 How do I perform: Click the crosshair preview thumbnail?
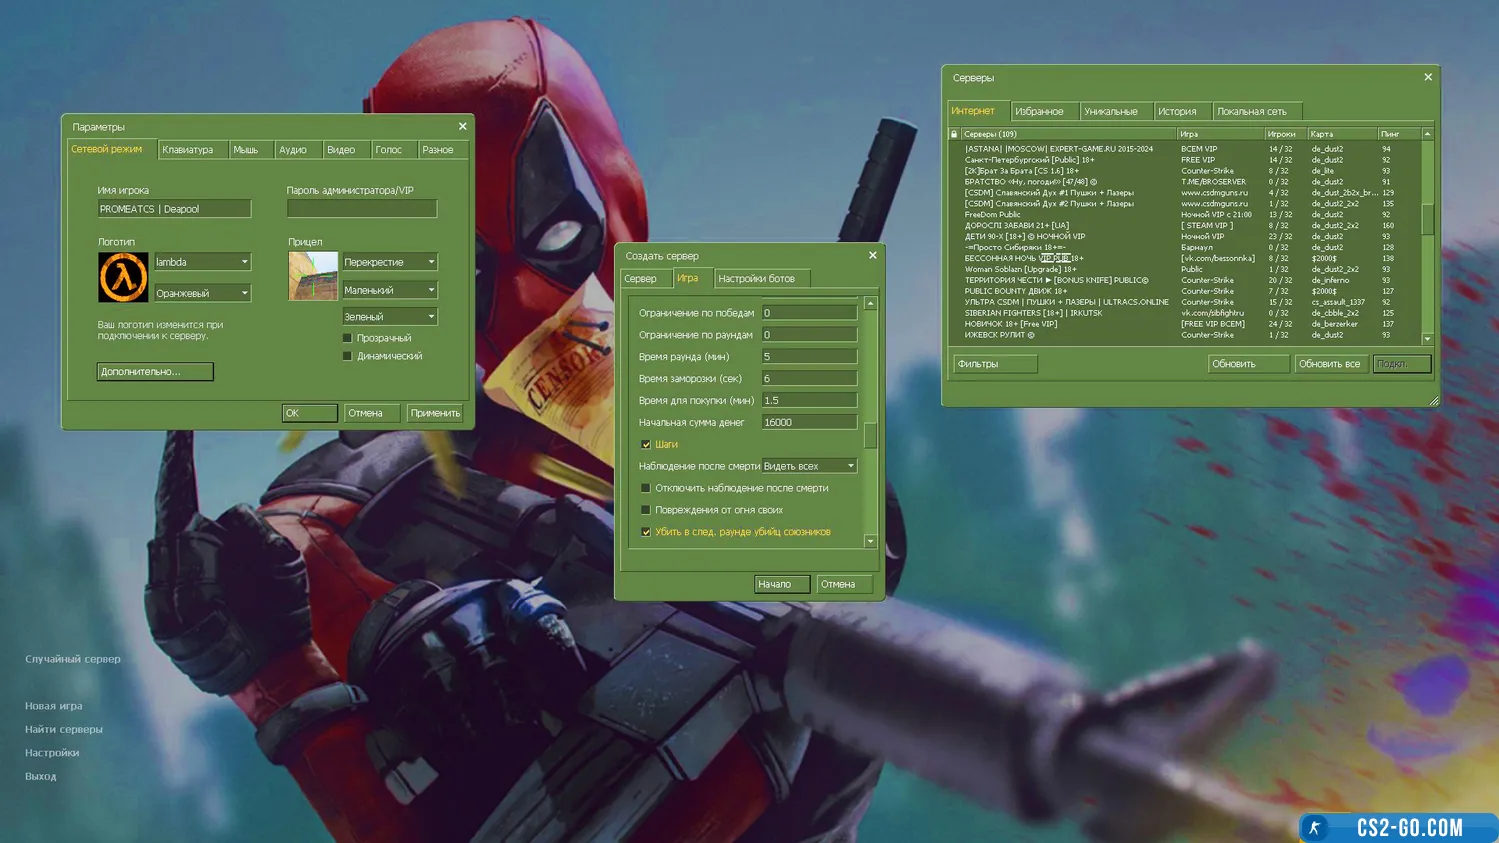(313, 276)
